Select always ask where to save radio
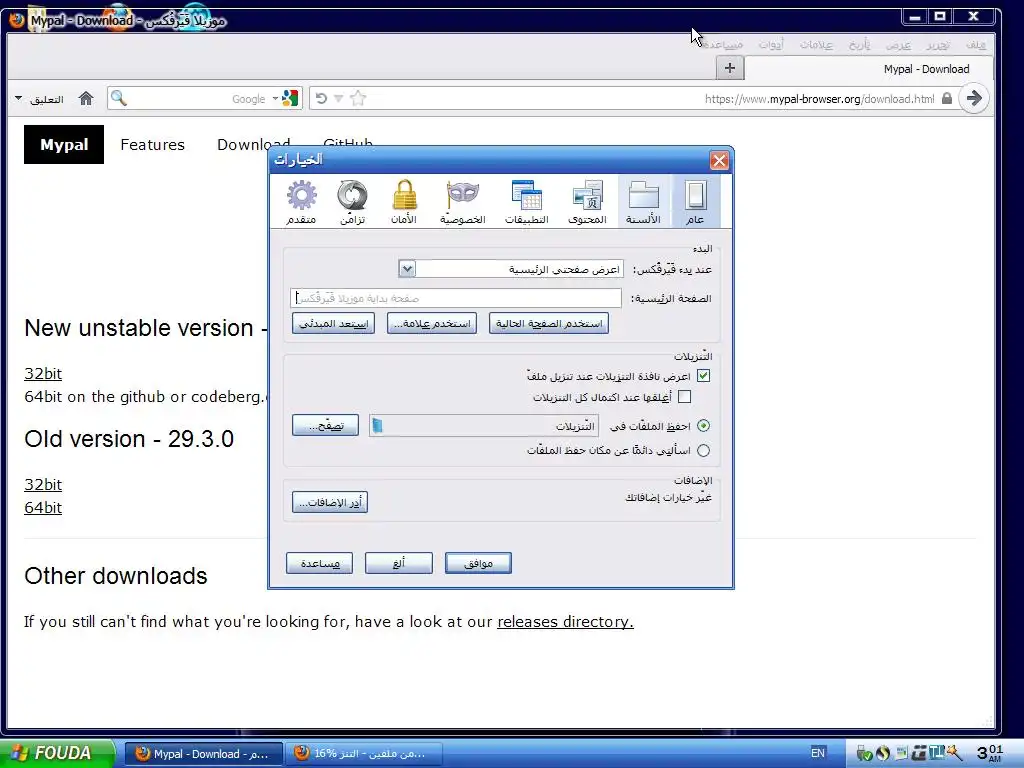Viewport: 1024px width, 768px height. click(703, 450)
